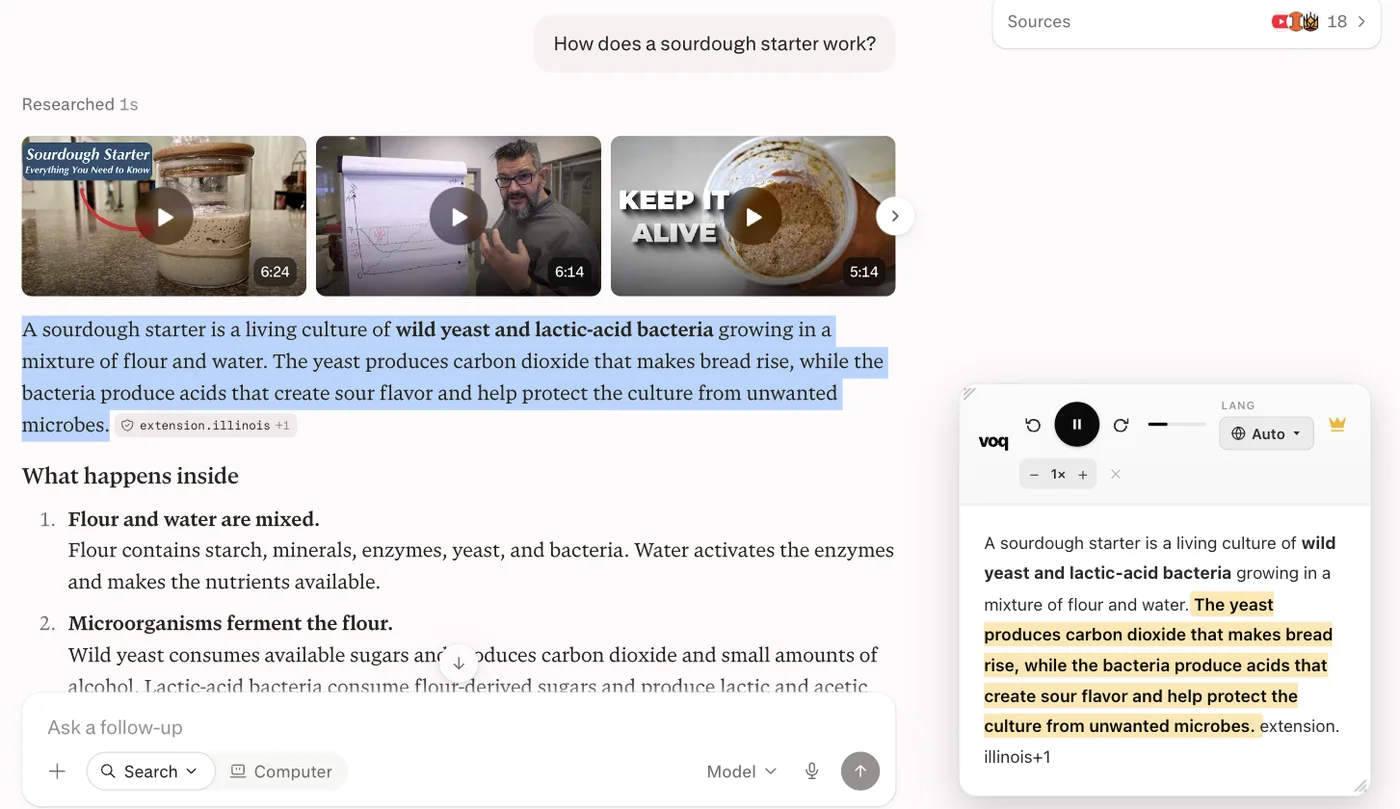
Task: Click the send arrow button
Action: pos(860,771)
